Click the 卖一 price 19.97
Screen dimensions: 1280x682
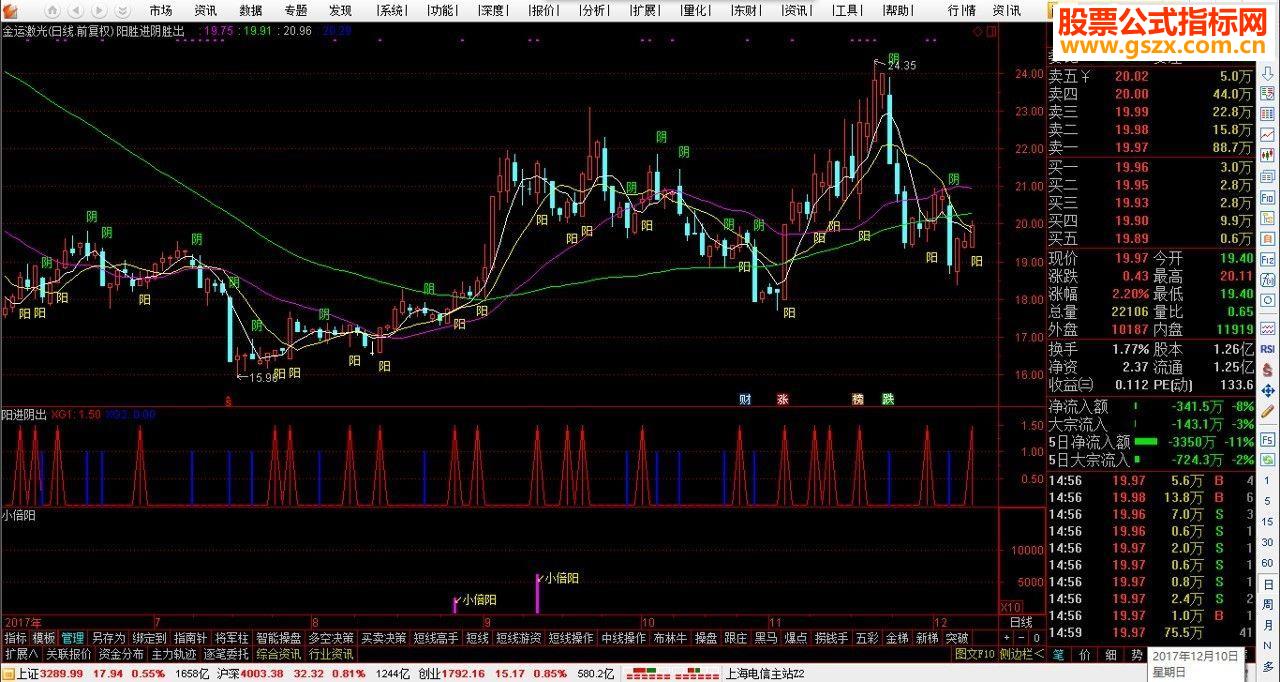[x=1132, y=147]
